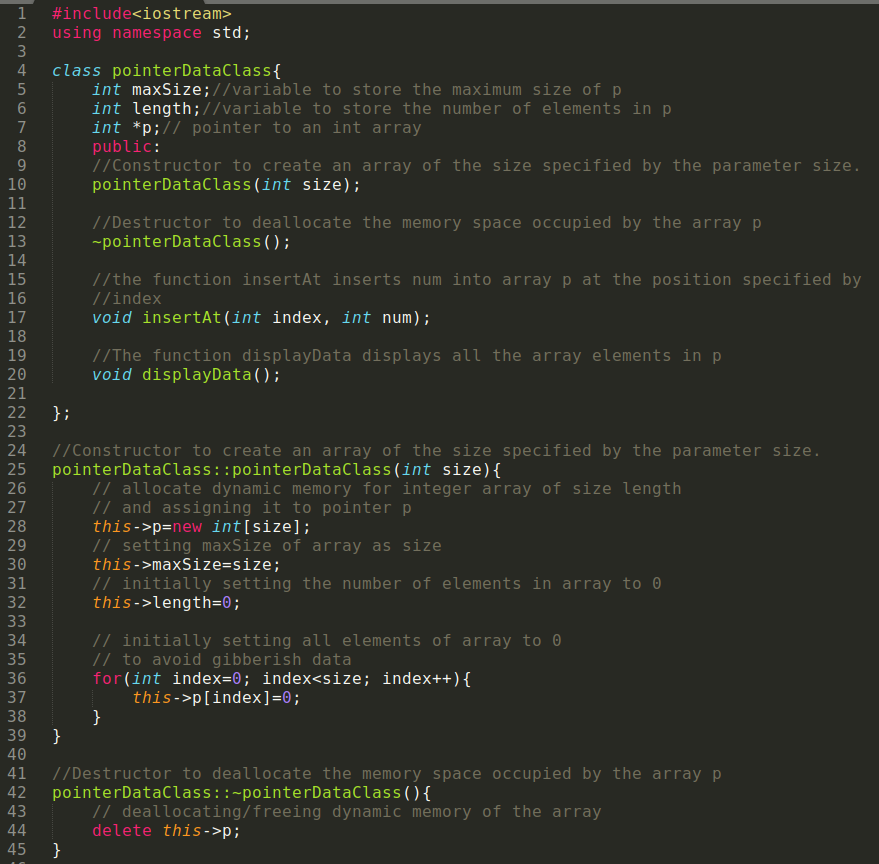Click the 'int *p;' pointer declaration

(x=127, y=128)
